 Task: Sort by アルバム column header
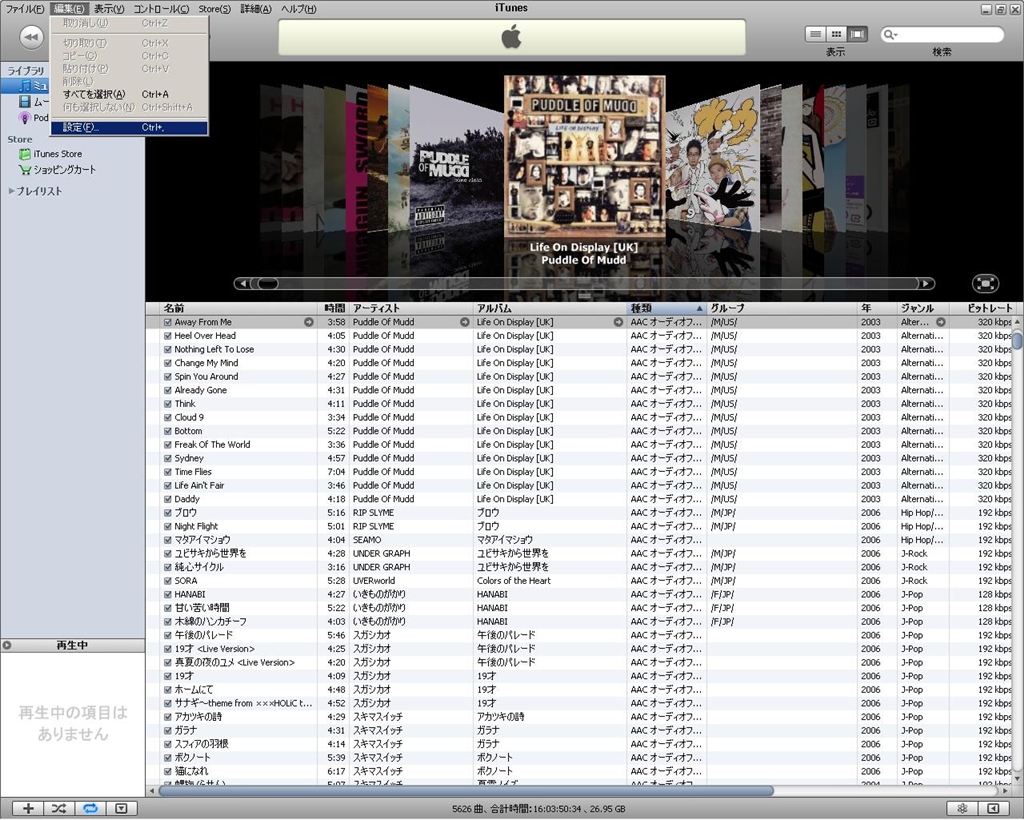550,308
